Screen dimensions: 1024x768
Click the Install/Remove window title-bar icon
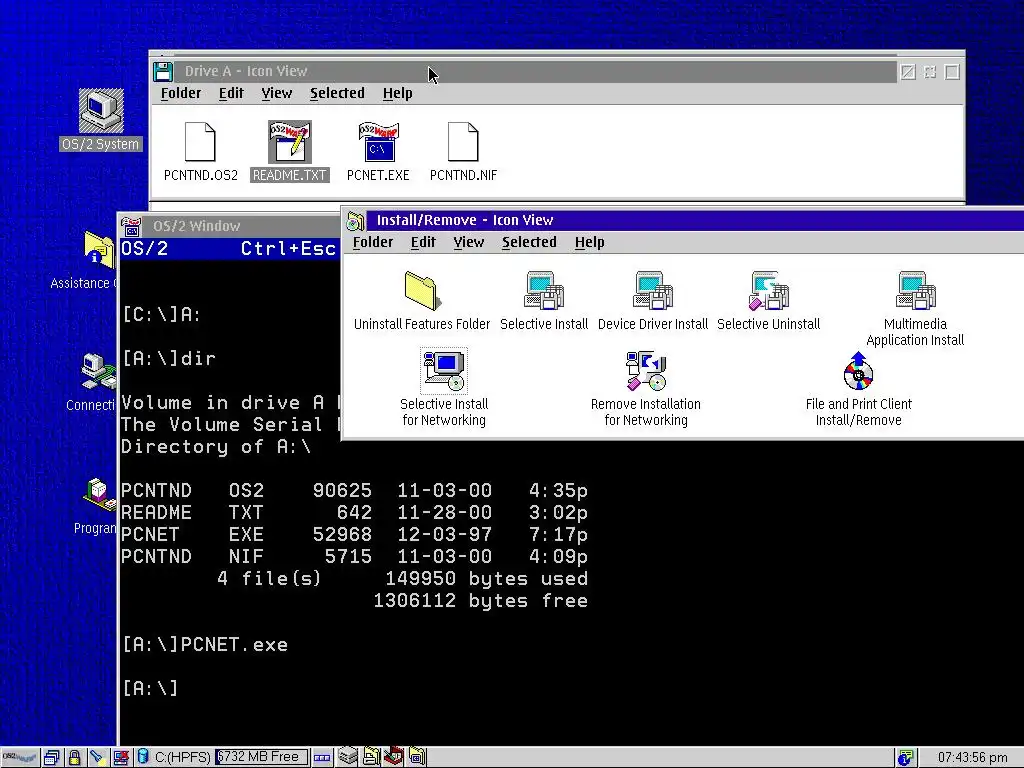coord(355,221)
